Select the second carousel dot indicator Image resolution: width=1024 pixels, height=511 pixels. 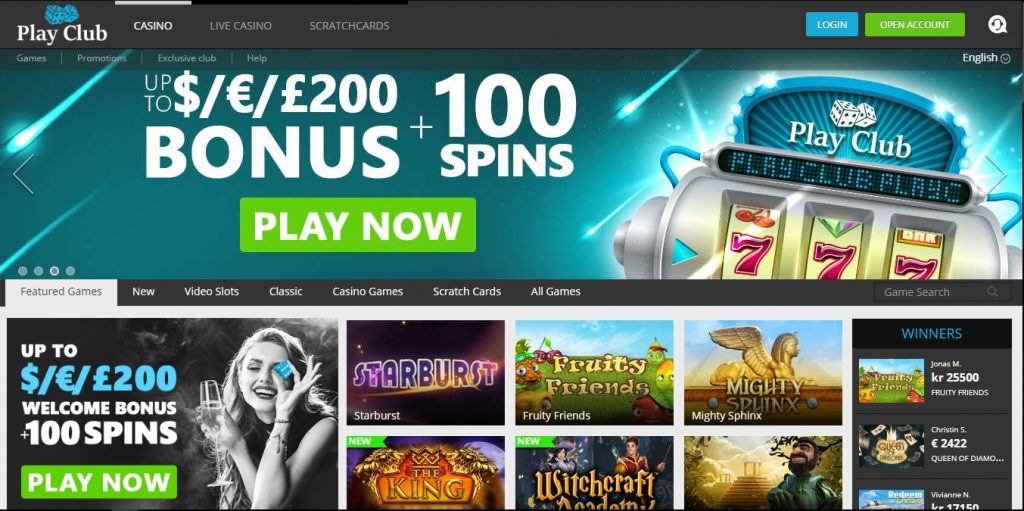[39, 271]
